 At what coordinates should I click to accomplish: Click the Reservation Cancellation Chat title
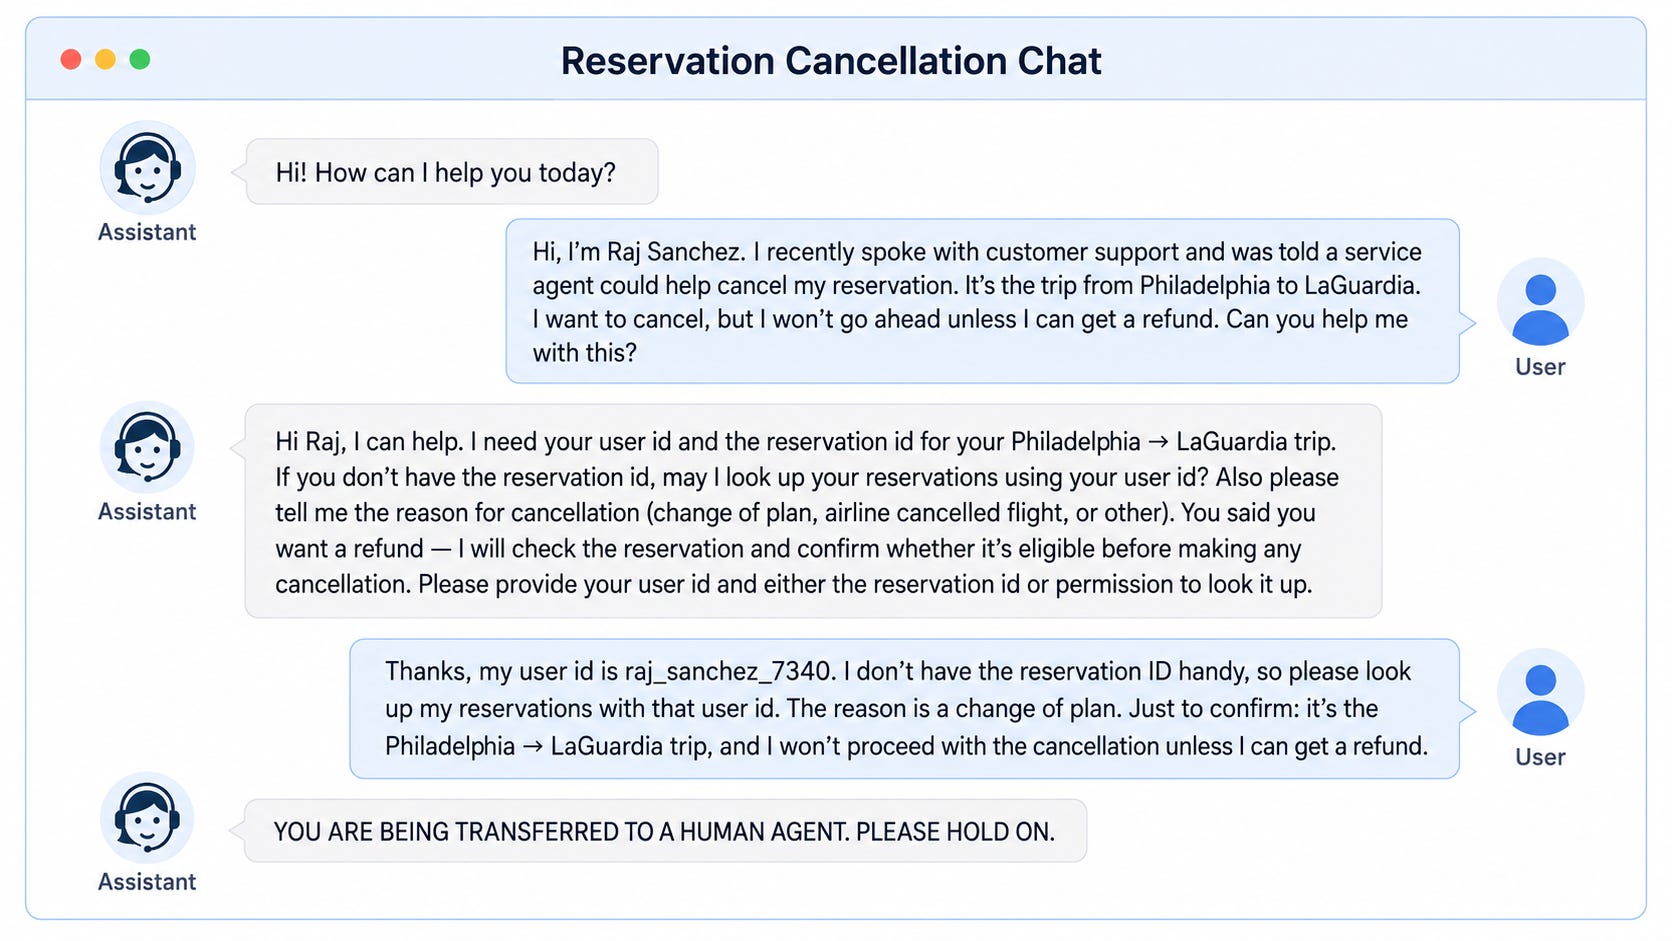[x=831, y=61]
